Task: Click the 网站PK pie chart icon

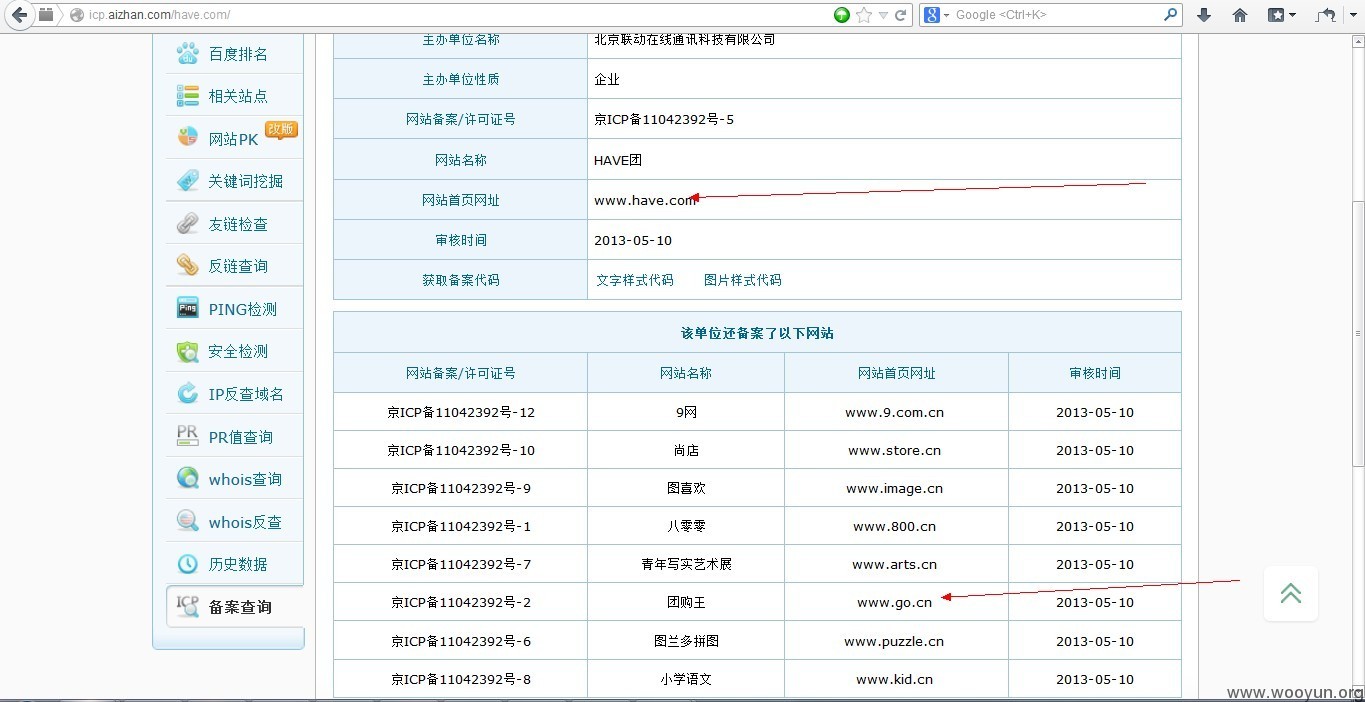Action: point(187,138)
